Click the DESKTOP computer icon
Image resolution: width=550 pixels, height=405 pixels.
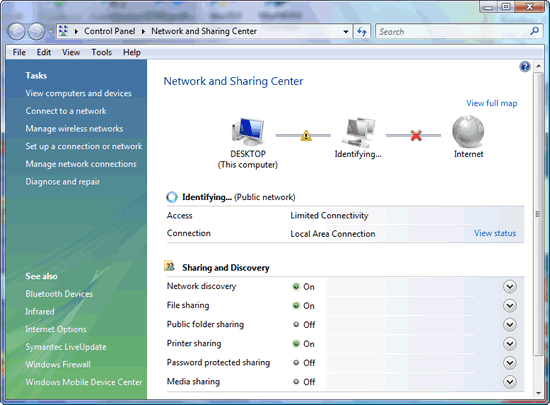(248, 132)
